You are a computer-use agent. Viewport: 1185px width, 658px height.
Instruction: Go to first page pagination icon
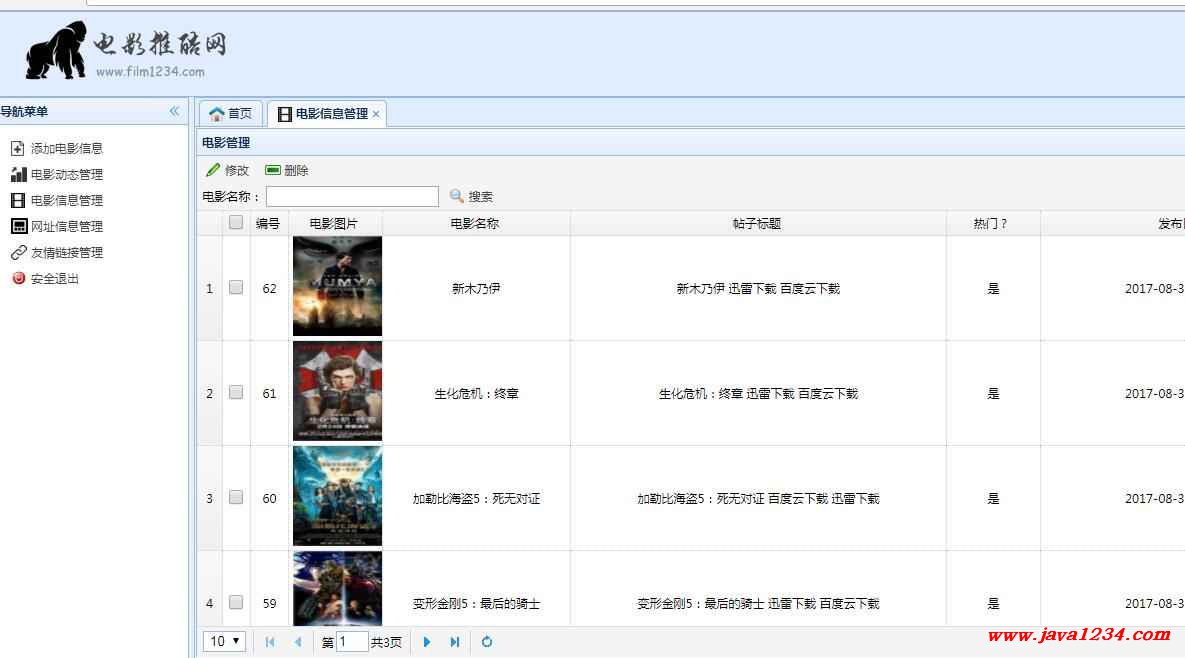[x=270, y=642]
